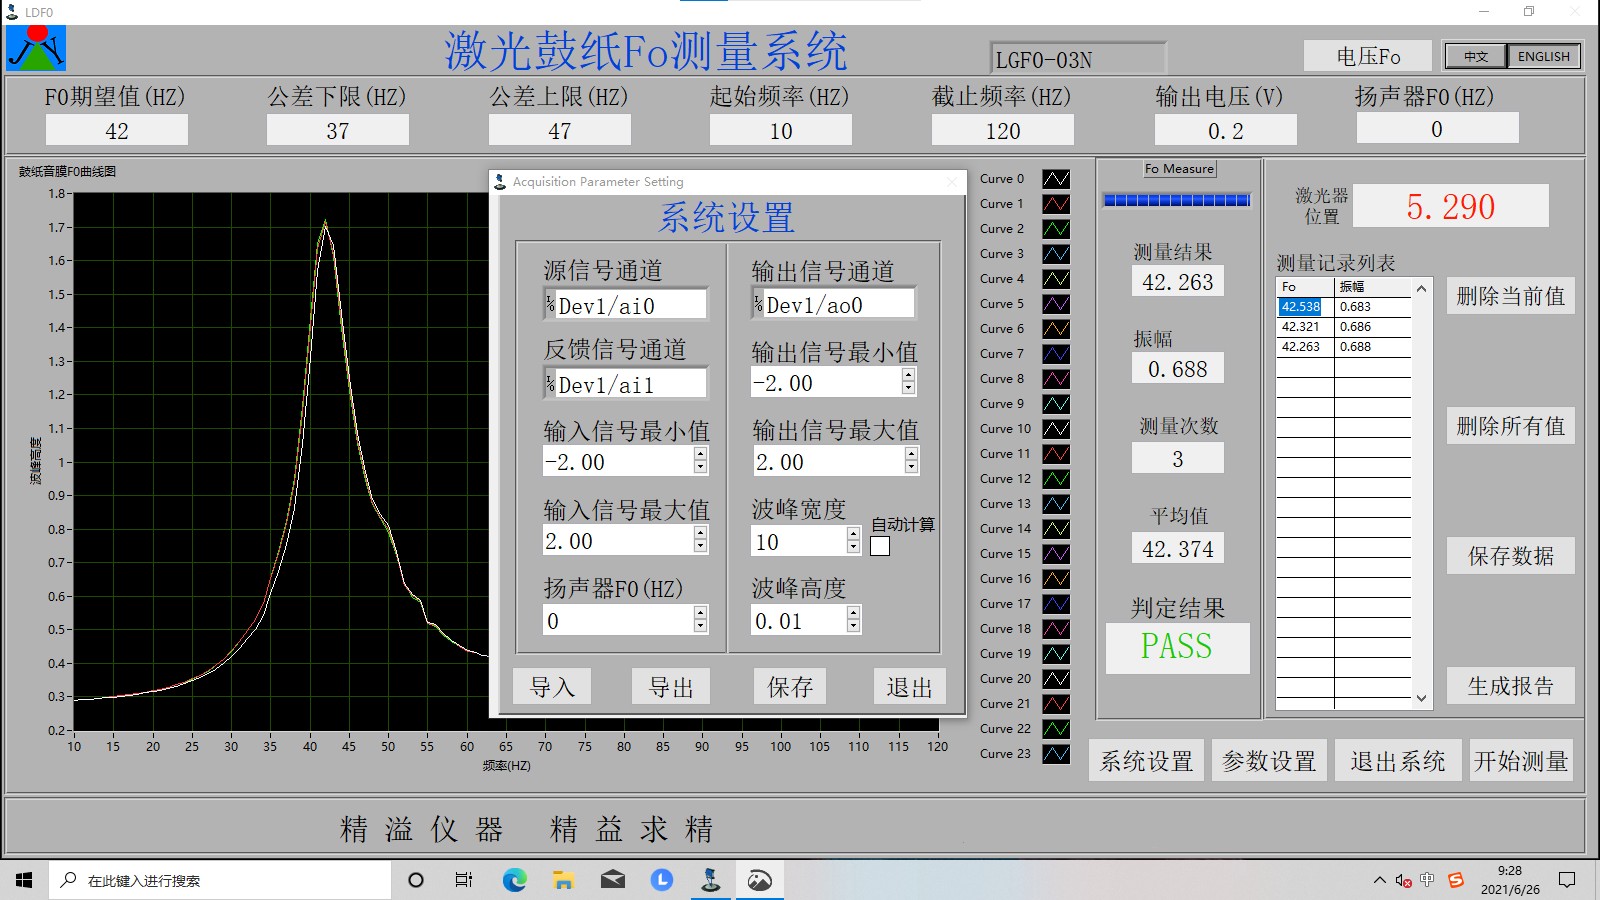Viewport: 1600px width, 900px height.
Task: Click the 输出信号最小值 stepper arrows
Action: (908, 382)
